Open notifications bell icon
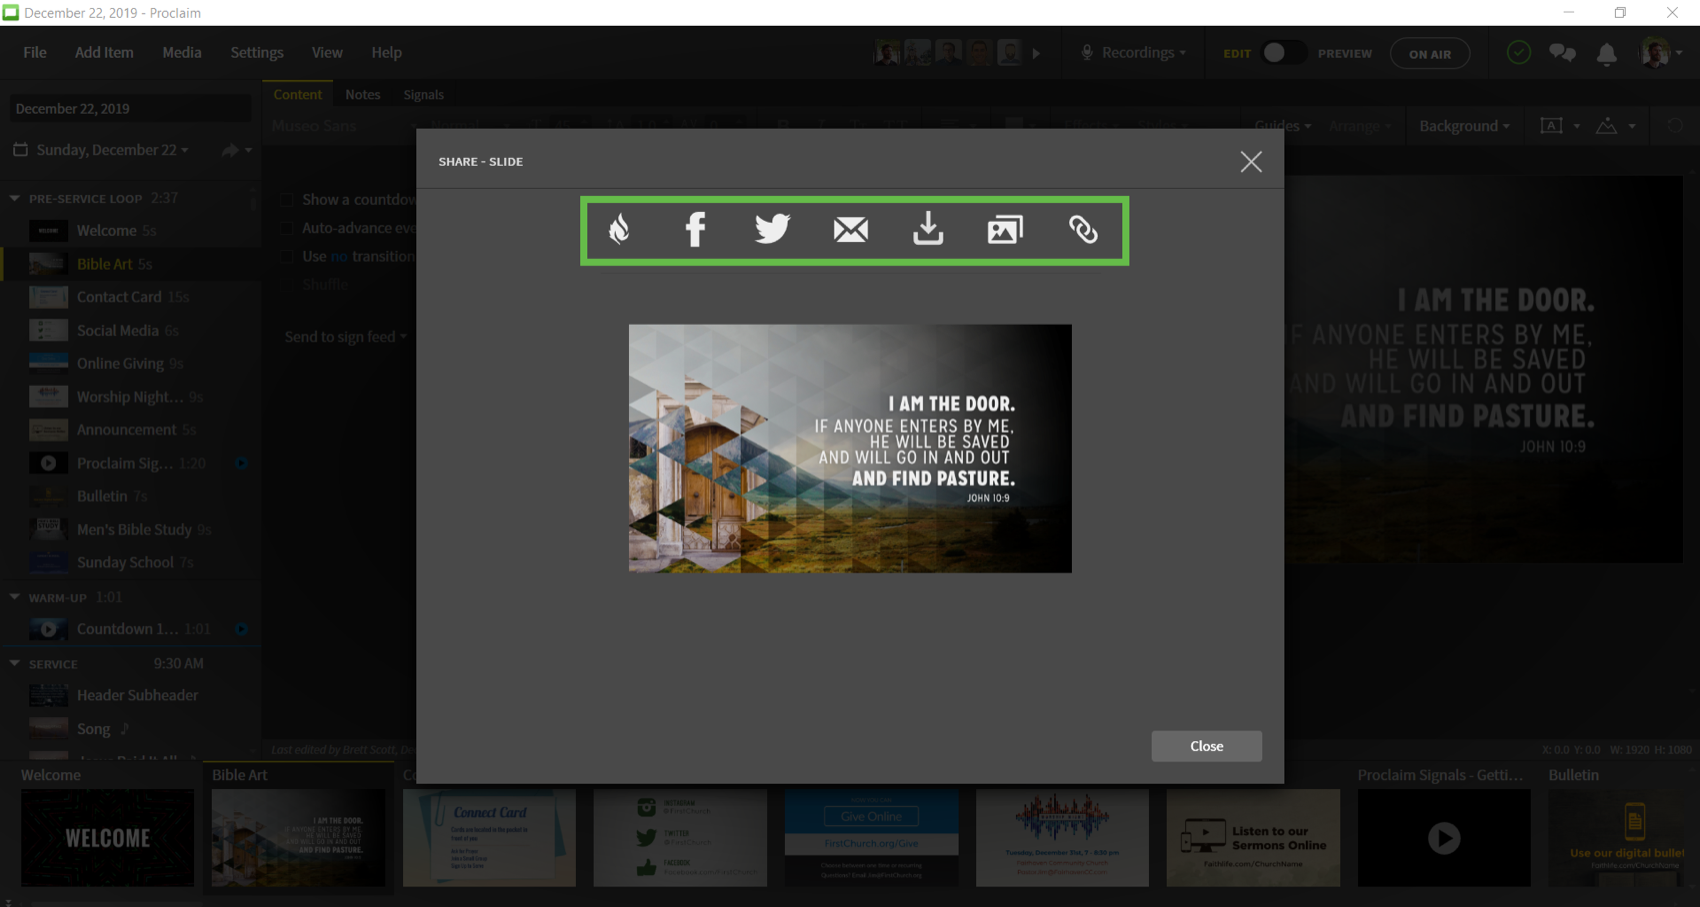The height and width of the screenshot is (907, 1700). [1606, 54]
